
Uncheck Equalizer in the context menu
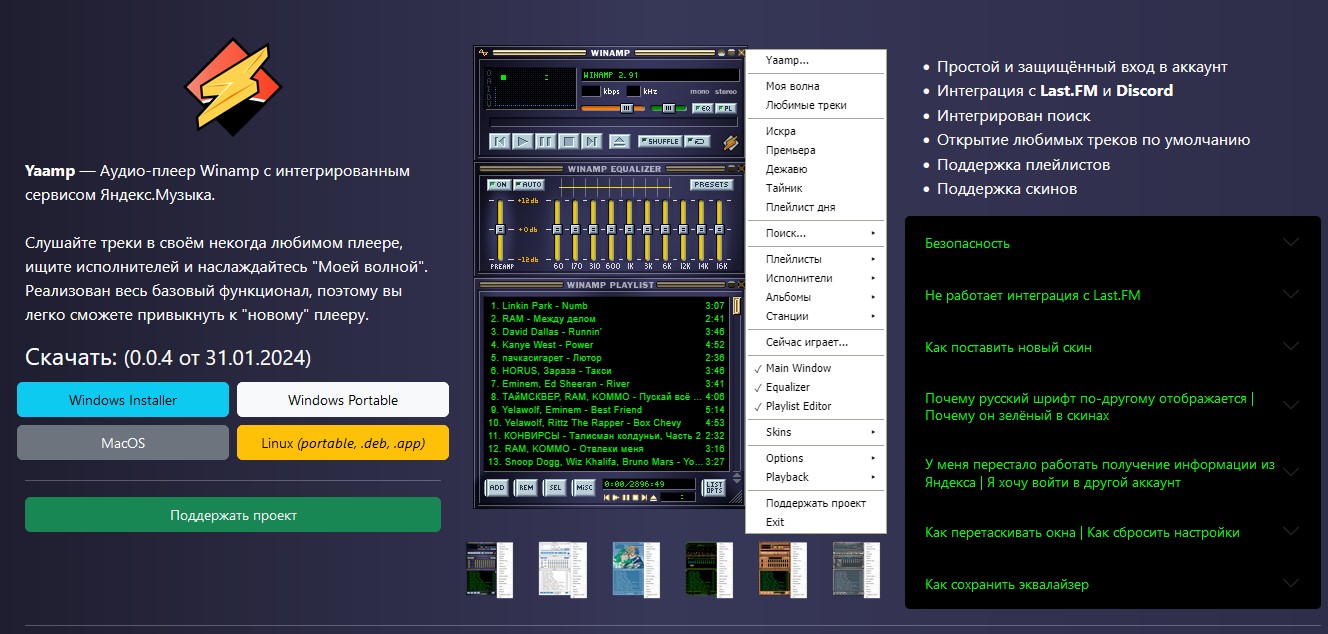point(816,387)
